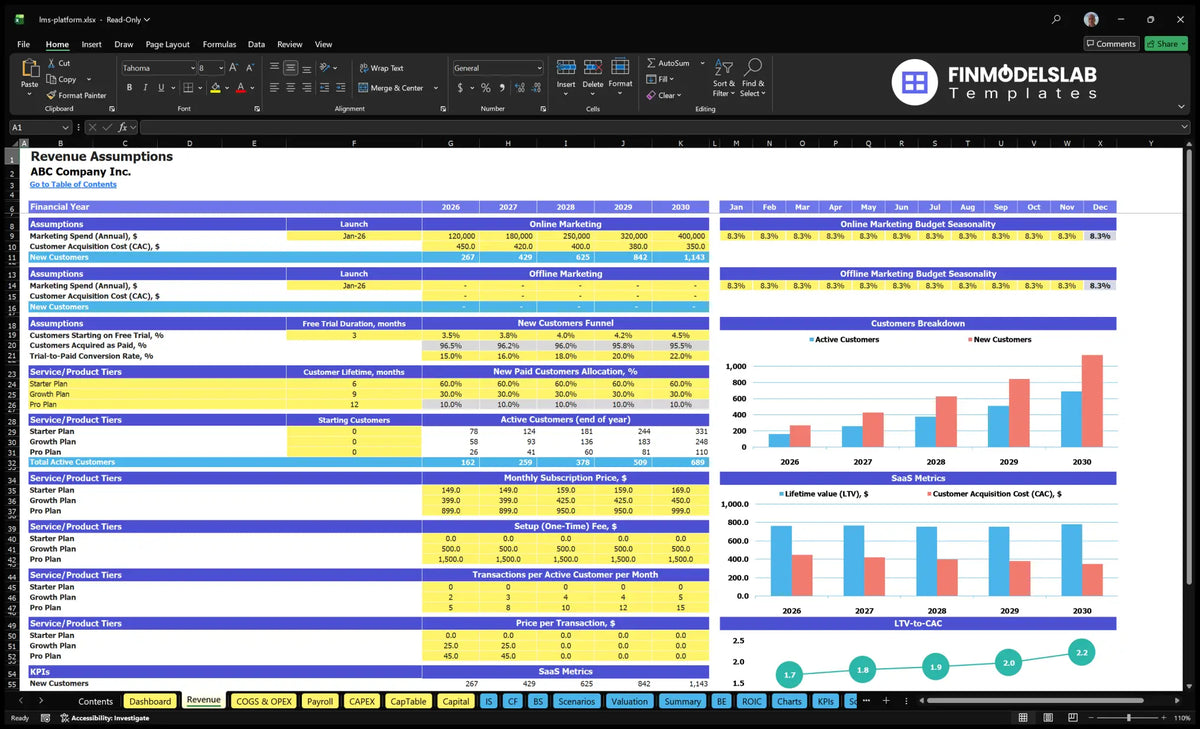Open the Insert ribbon tab
Screen dimensions: 1200x729
click(x=91, y=44)
